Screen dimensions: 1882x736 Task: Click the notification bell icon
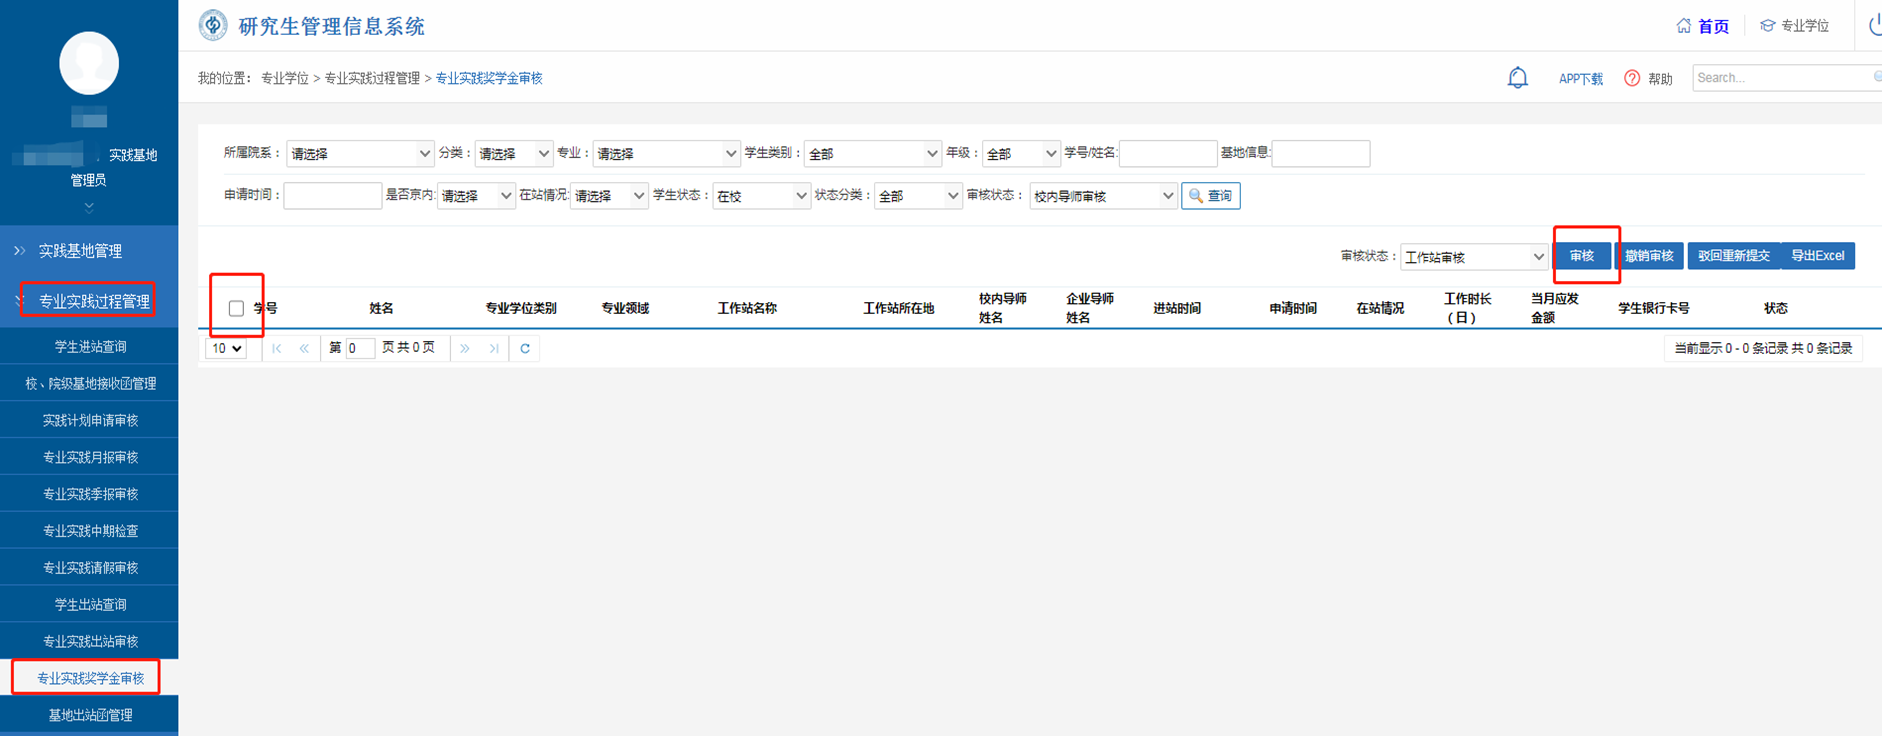click(x=1517, y=78)
